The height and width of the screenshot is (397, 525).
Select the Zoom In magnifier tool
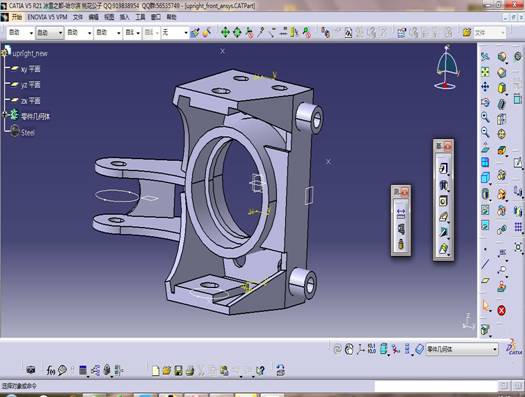click(x=485, y=117)
